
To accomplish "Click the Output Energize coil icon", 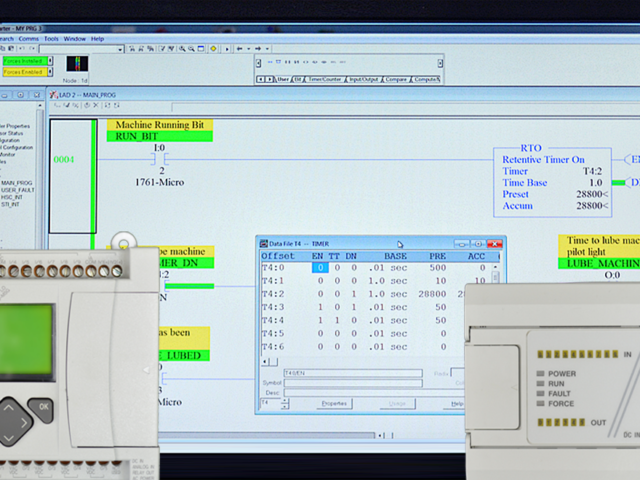I will click(x=306, y=62).
